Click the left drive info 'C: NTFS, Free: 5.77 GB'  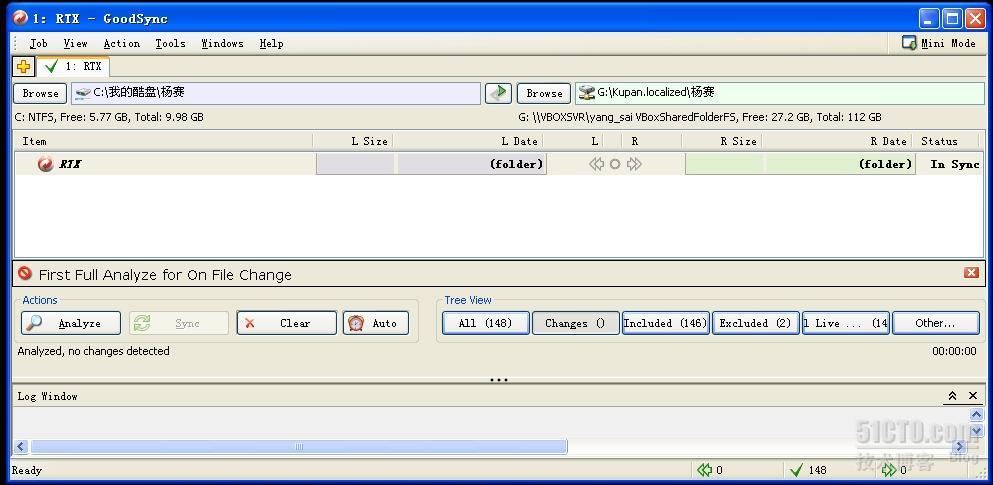pyautogui.click(x=109, y=117)
